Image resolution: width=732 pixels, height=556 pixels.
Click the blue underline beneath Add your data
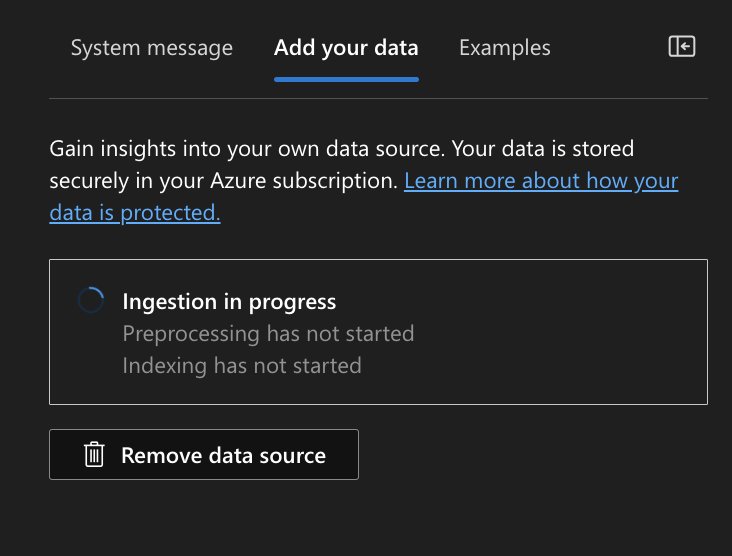tap(346, 78)
